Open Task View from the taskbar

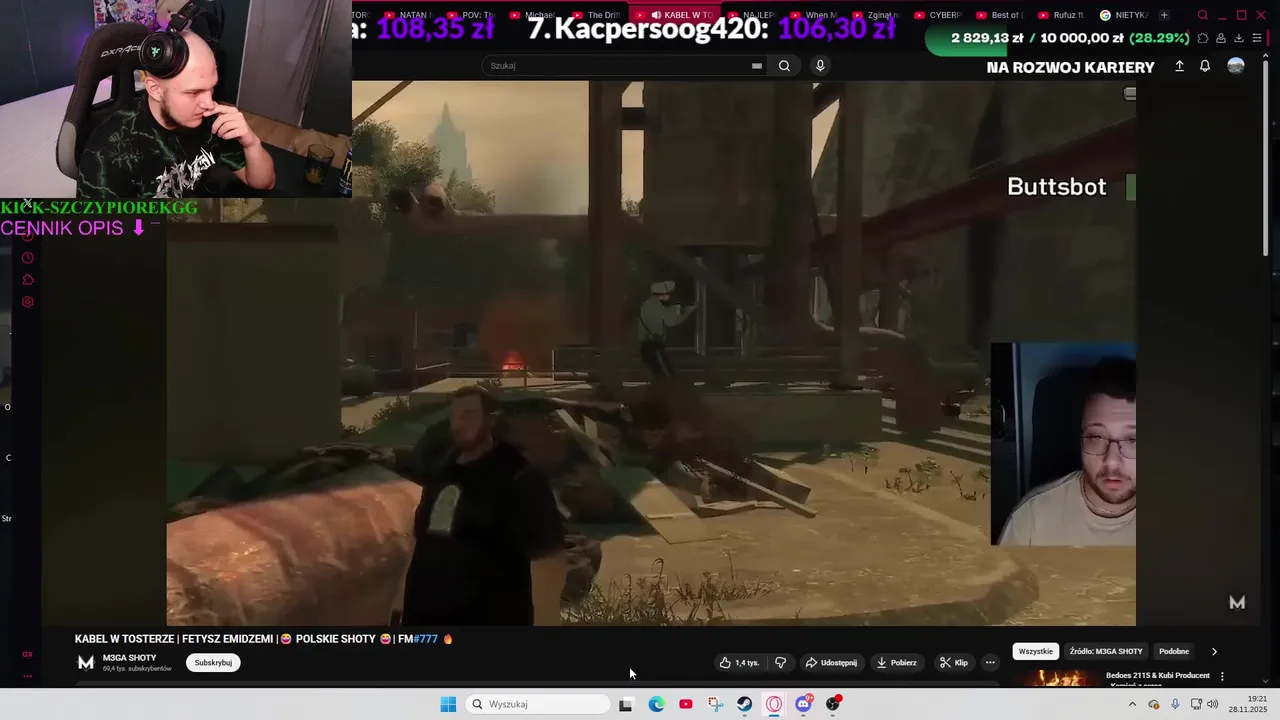point(625,704)
